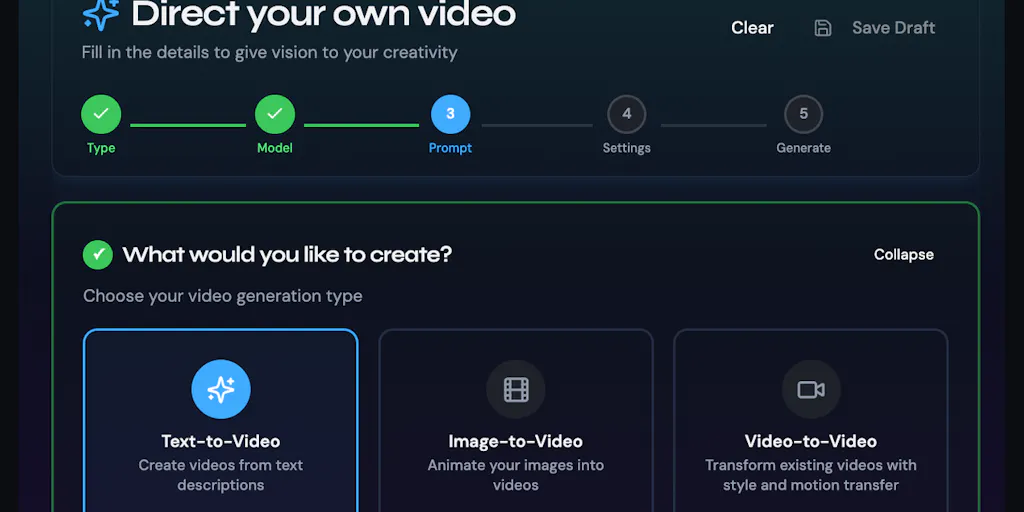Click the Type step label
The width and height of the screenshot is (1024, 512).
click(101, 148)
